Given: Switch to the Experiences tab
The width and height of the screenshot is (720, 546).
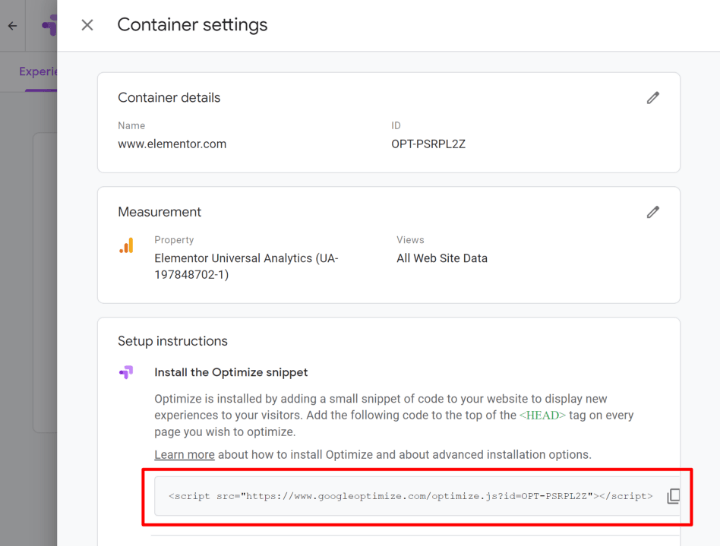Looking at the screenshot, I should click(38, 72).
